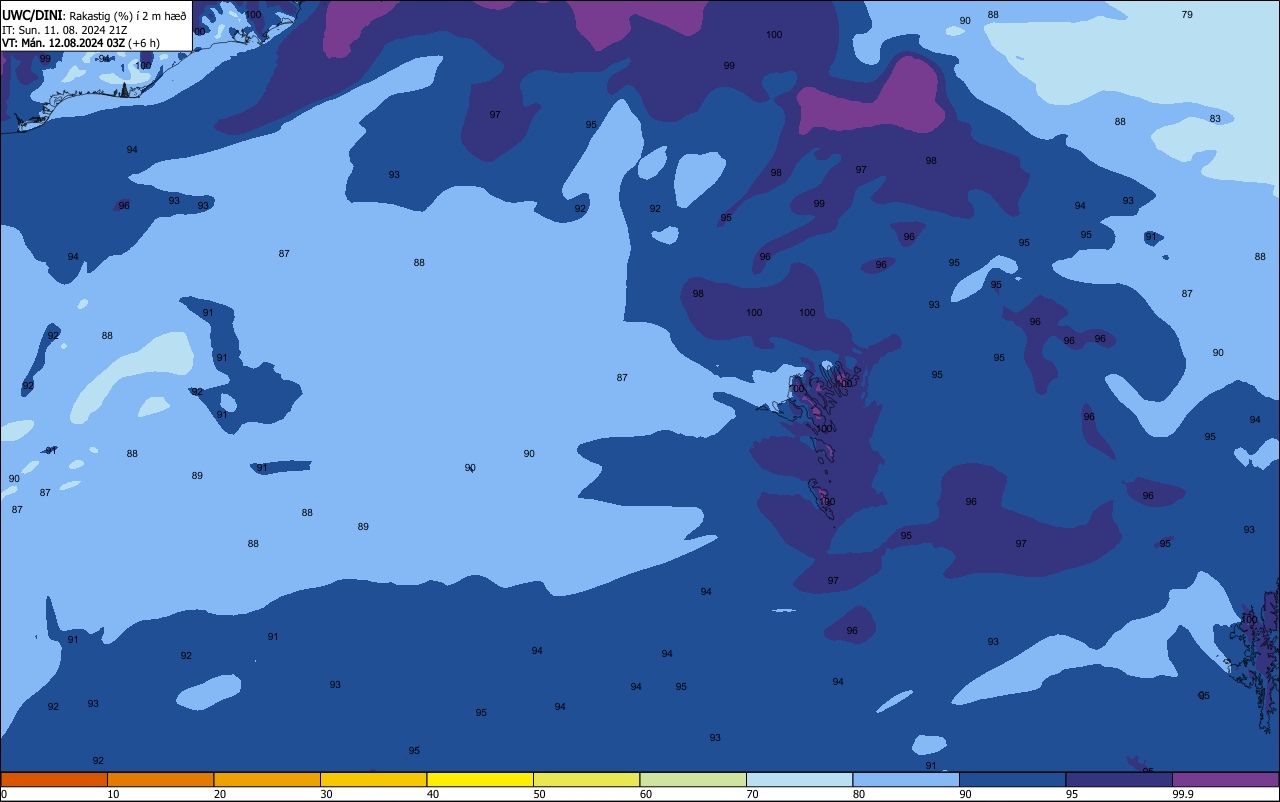Click the legend tick label 20
This screenshot has width=1280, height=802.
point(220,794)
